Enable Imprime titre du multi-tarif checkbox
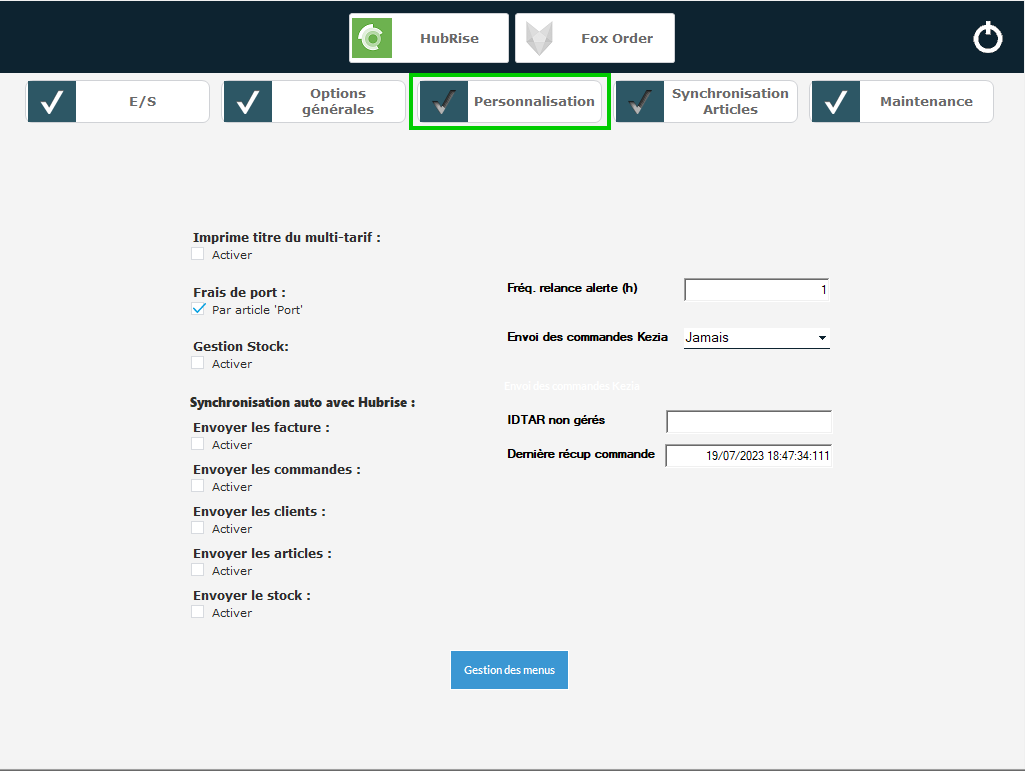This screenshot has width=1025, height=771. click(x=198, y=254)
